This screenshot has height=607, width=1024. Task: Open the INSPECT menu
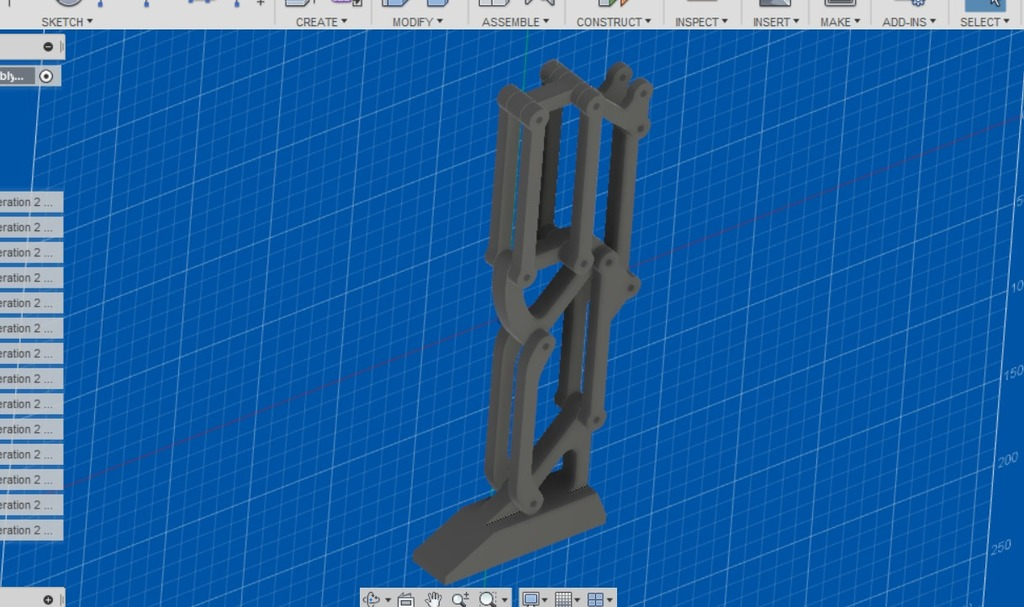pos(701,22)
